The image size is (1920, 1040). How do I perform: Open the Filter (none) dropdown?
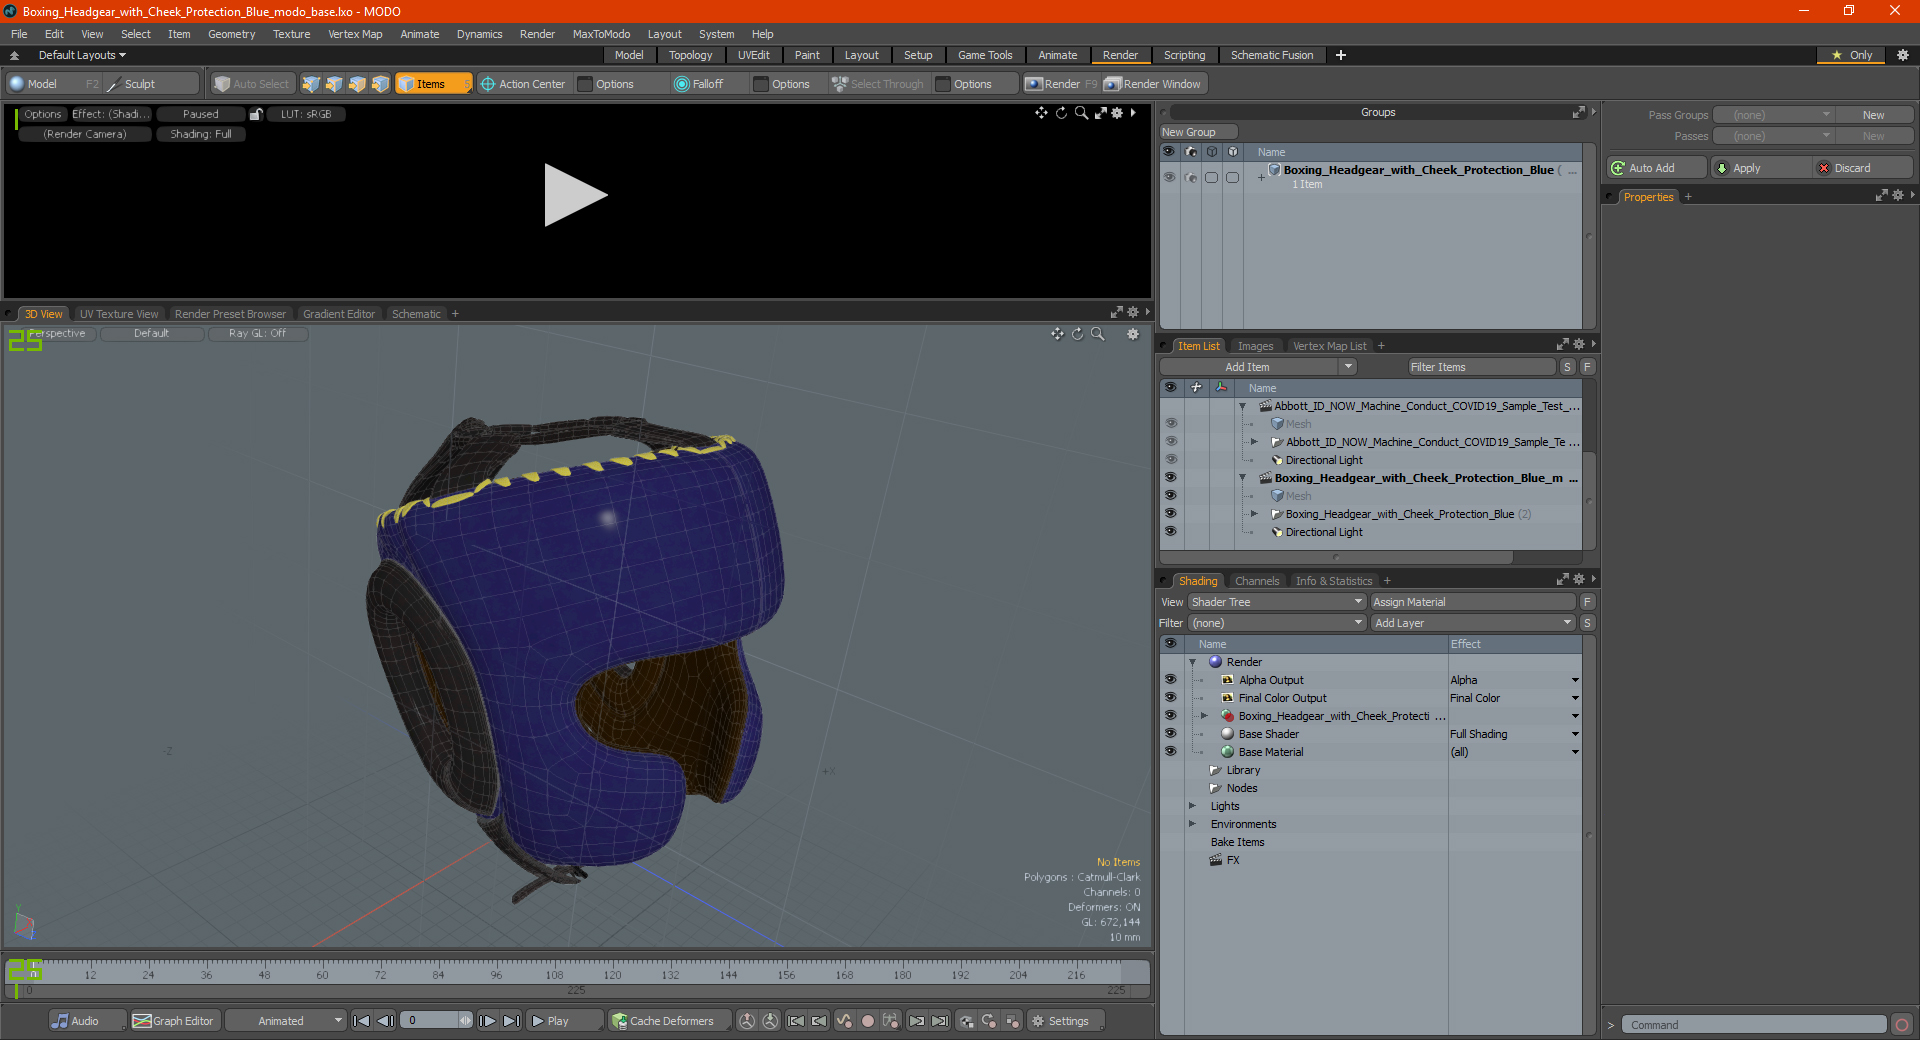pos(1277,623)
